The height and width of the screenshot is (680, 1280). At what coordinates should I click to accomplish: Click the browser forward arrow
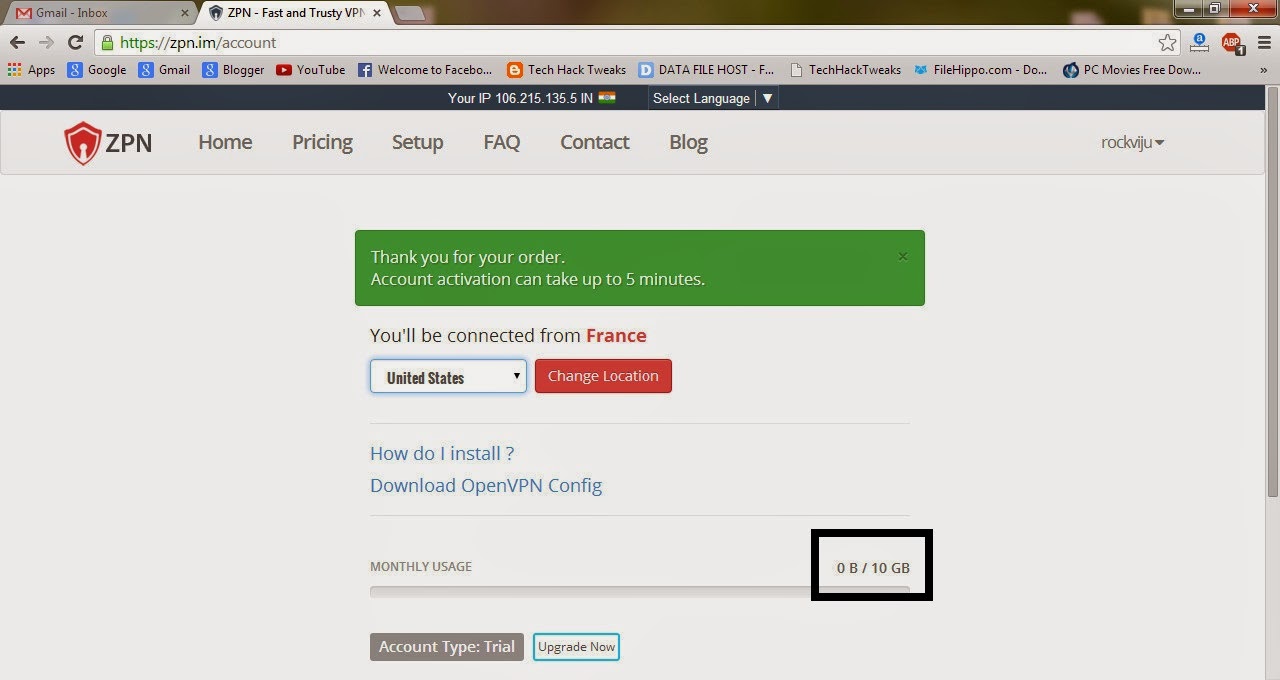pos(46,42)
